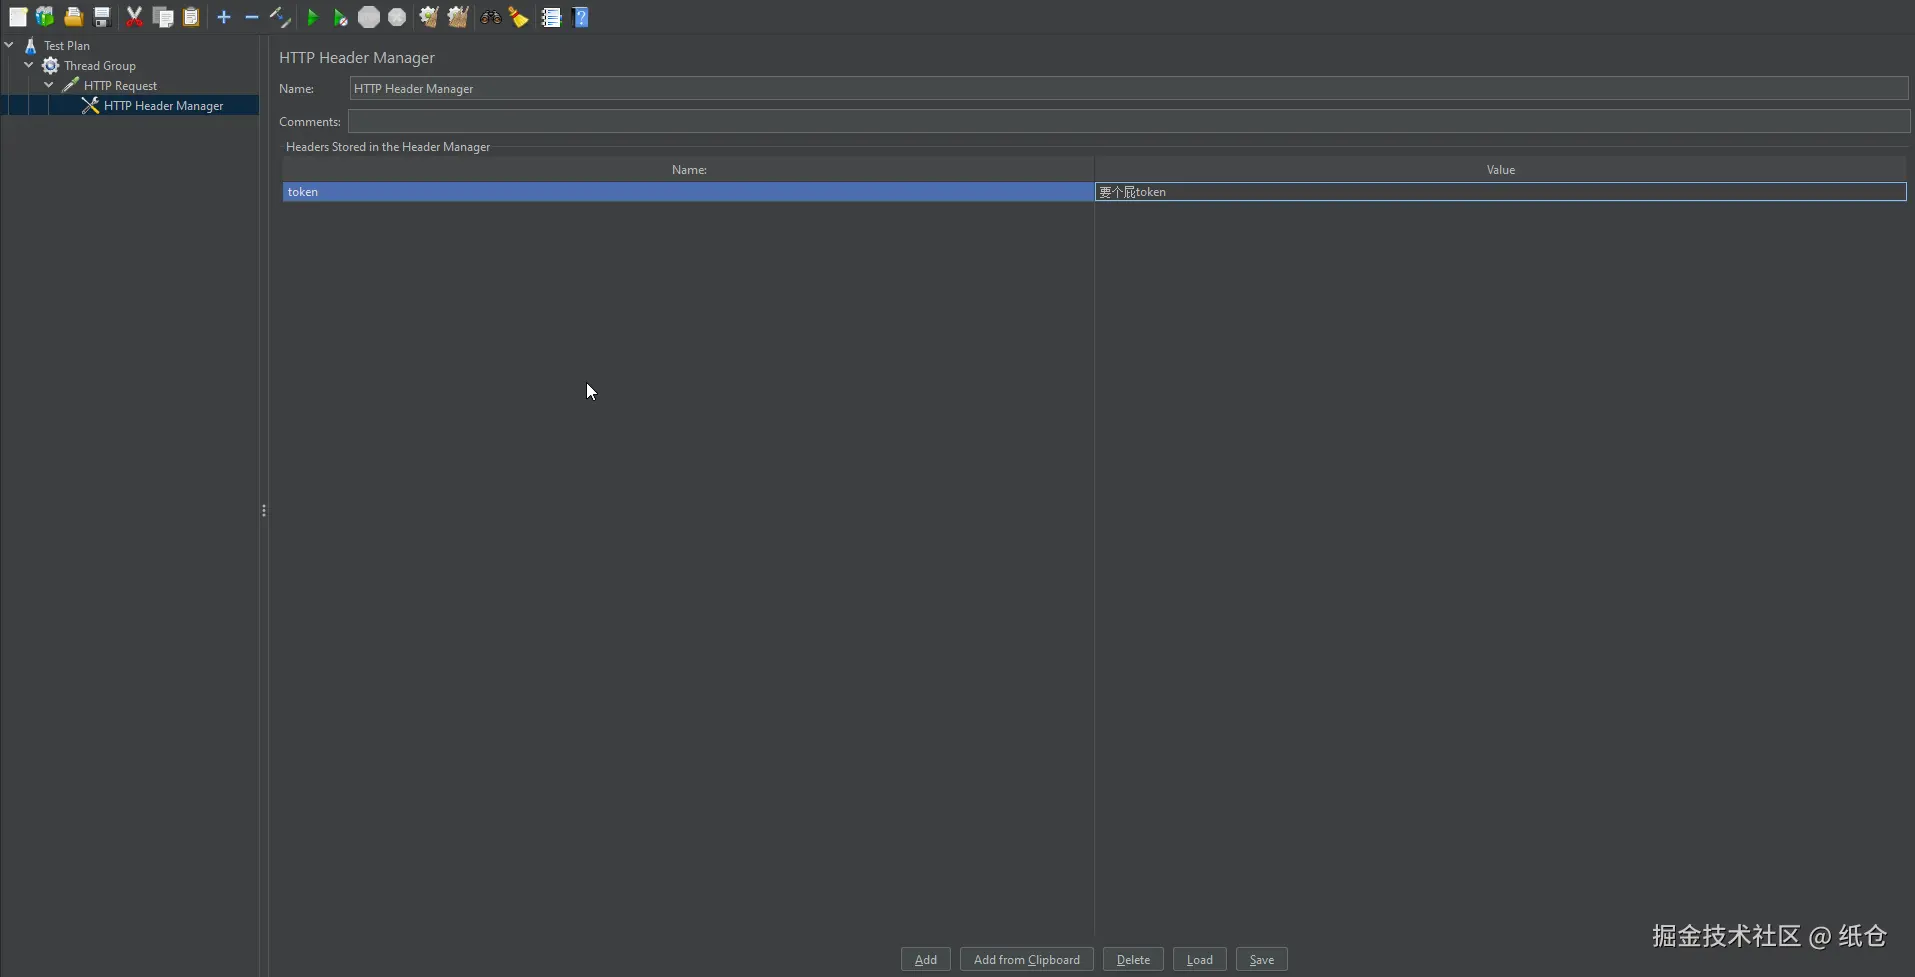Click the Add button
Image resolution: width=1915 pixels, height=977 pixels.
[x=926, y=959]
